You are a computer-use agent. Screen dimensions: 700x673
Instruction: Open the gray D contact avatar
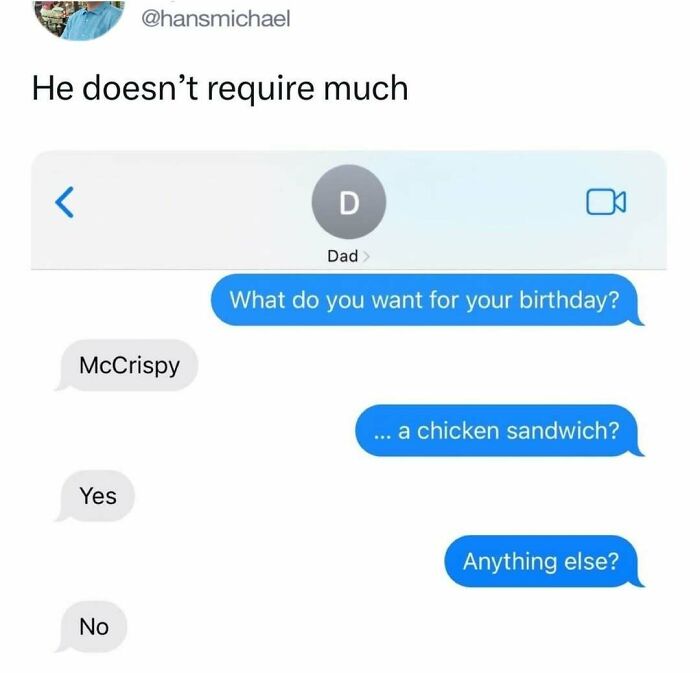click(349, 202)
